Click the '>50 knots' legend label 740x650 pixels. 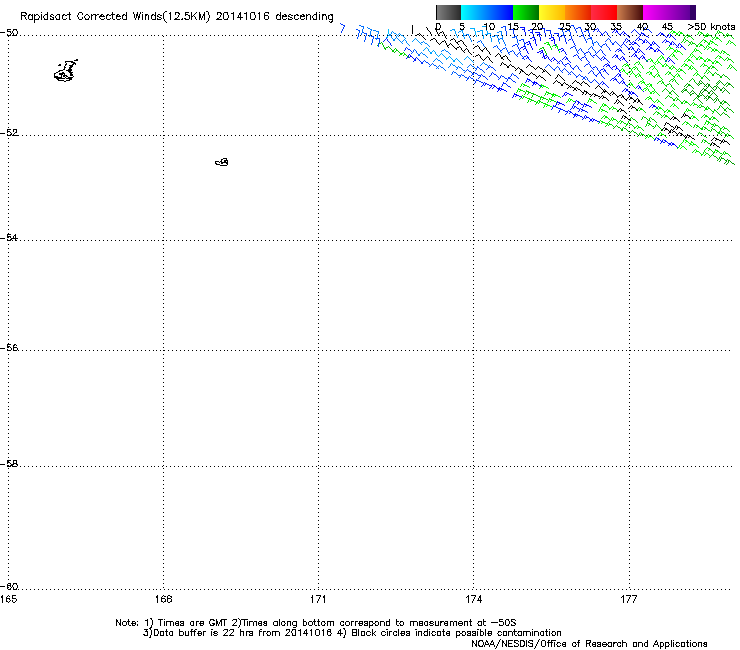(711, 27)
